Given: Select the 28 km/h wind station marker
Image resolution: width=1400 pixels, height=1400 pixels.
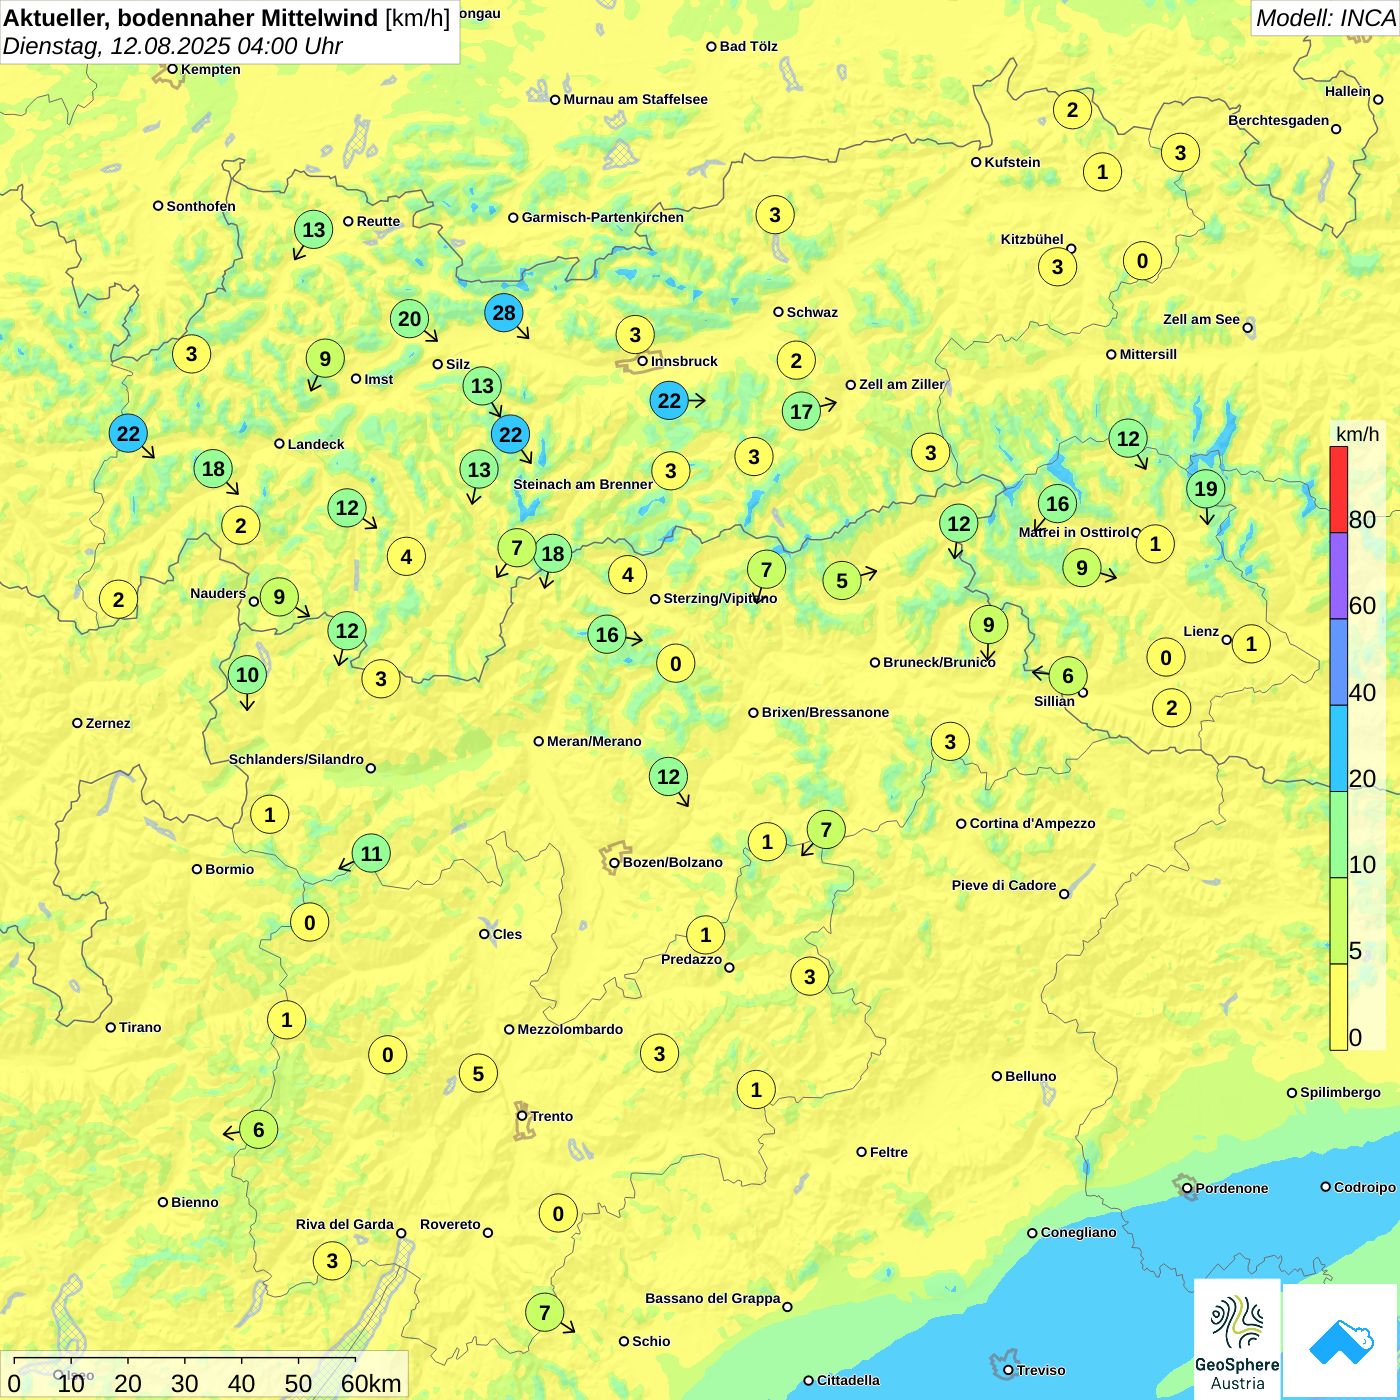Looking at the screenshot, I should tap(504, 313).
